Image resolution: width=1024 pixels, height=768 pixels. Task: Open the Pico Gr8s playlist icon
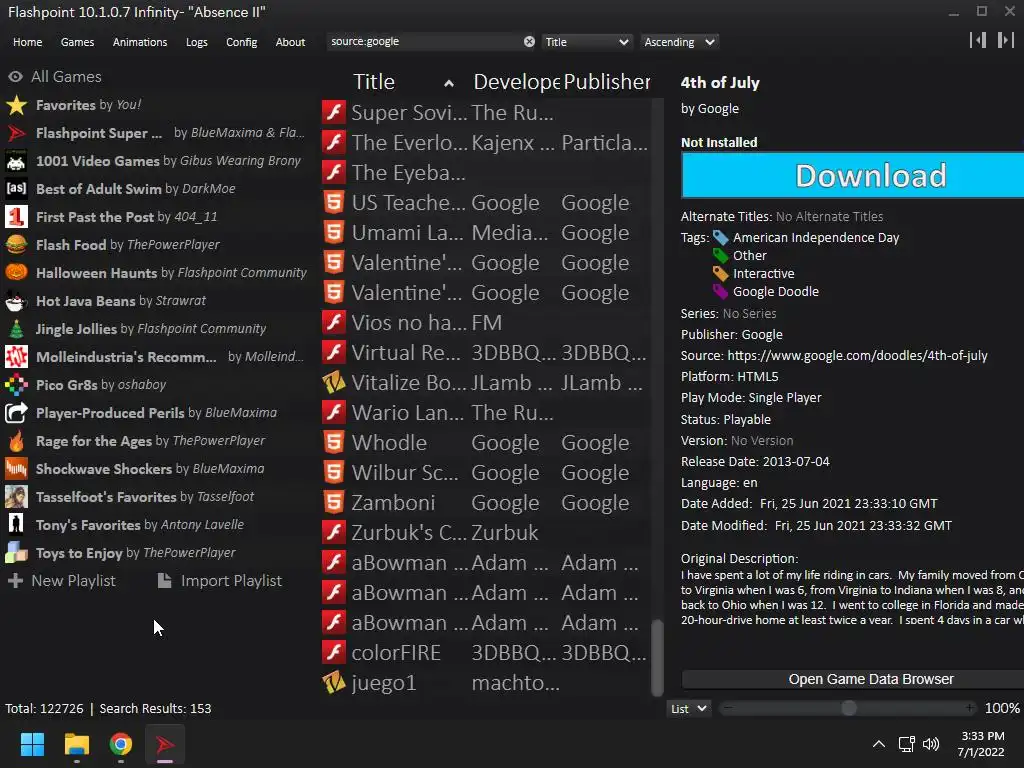(16, 385)
